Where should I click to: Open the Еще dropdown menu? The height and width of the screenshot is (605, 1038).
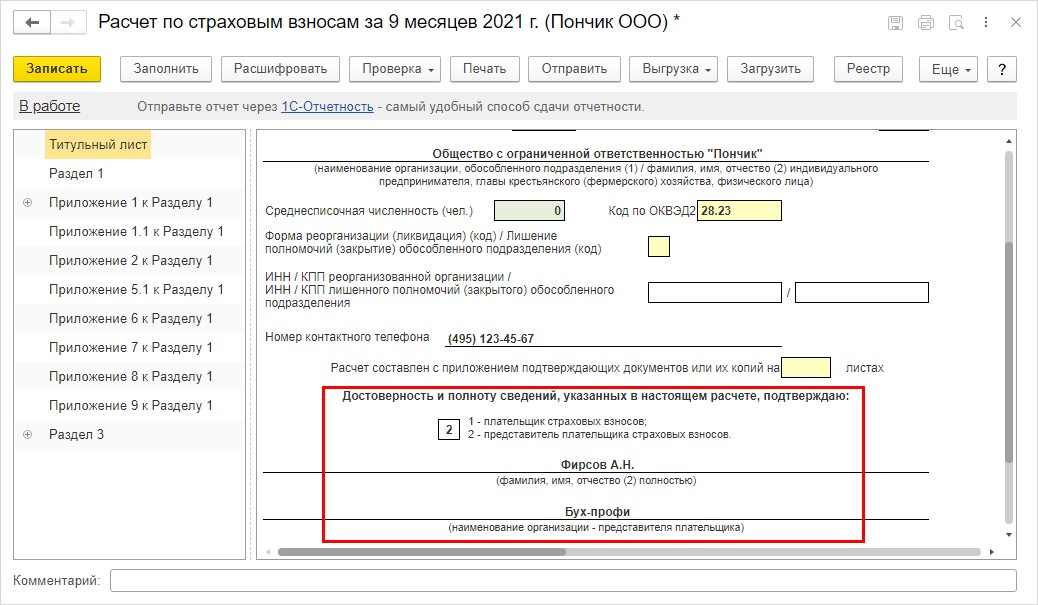pyautogui.click(x=949, y=69)
